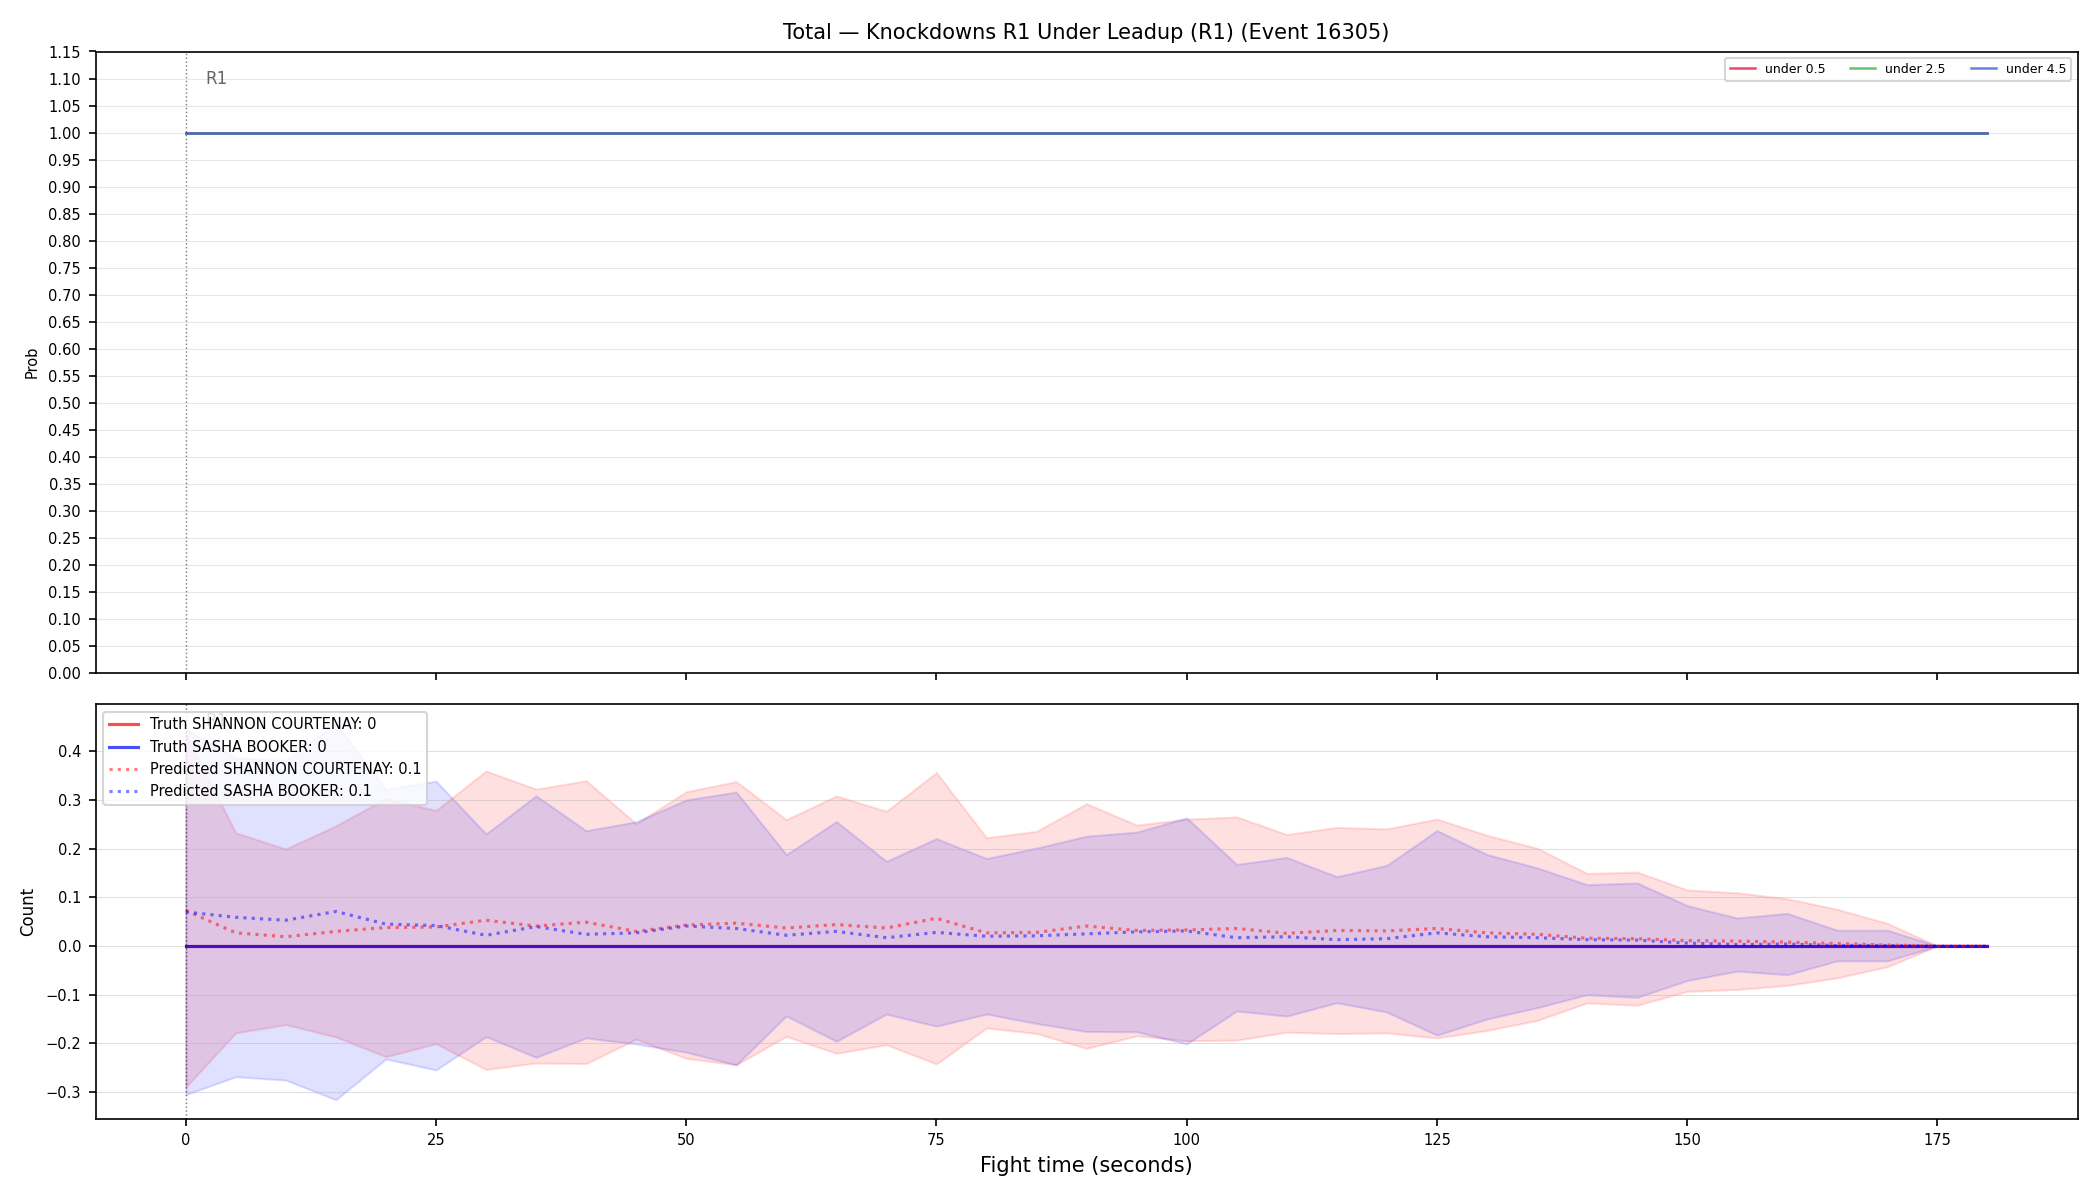The width and height of the screenshot is (2100, 1200).
Task: Click 'Predicted SHANNON COURTENAY: 0.1' legend entry
Action: point(264,769)
